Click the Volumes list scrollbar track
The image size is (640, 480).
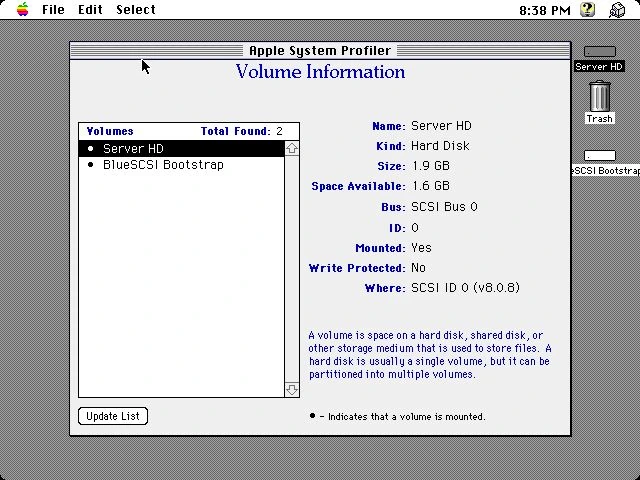(x=292, y=270)
